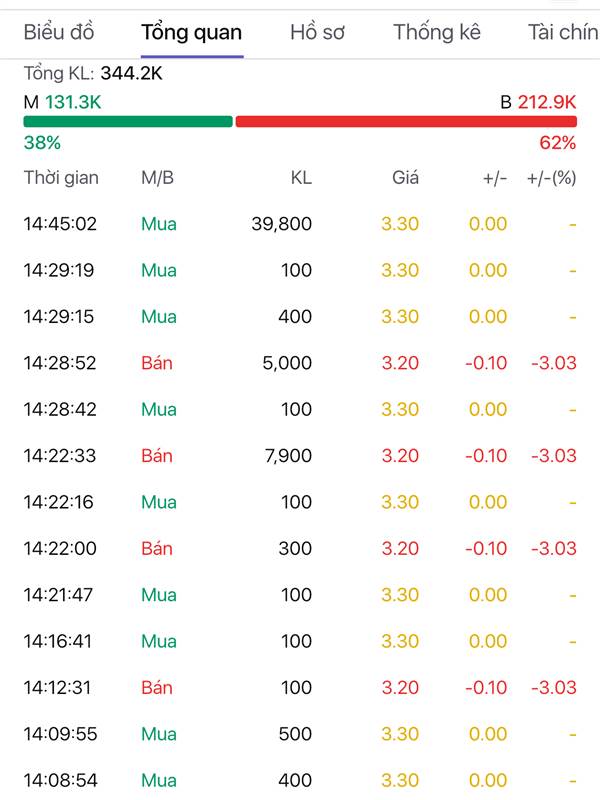The width and height of the screenshot is (600, 800).
Task: Select the Tổng quan tab
Action: point(191,32)
